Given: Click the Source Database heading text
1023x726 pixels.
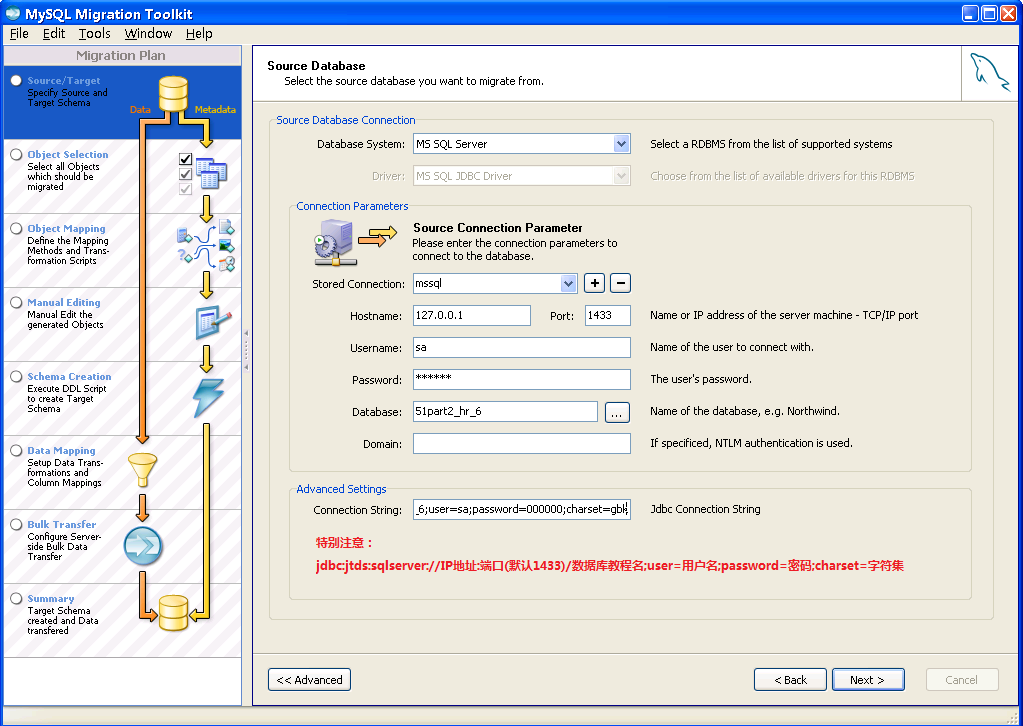Looking at the screenshot, I should coord(316,66).
